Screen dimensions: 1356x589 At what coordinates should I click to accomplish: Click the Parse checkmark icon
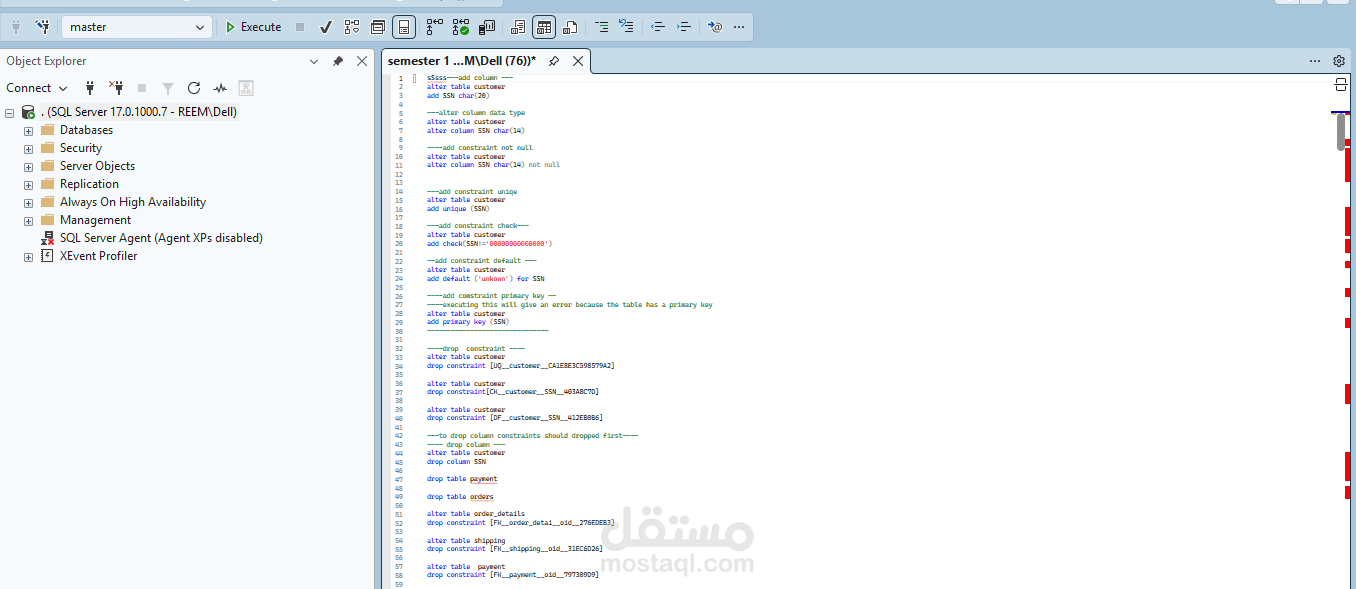coord(325,27)
